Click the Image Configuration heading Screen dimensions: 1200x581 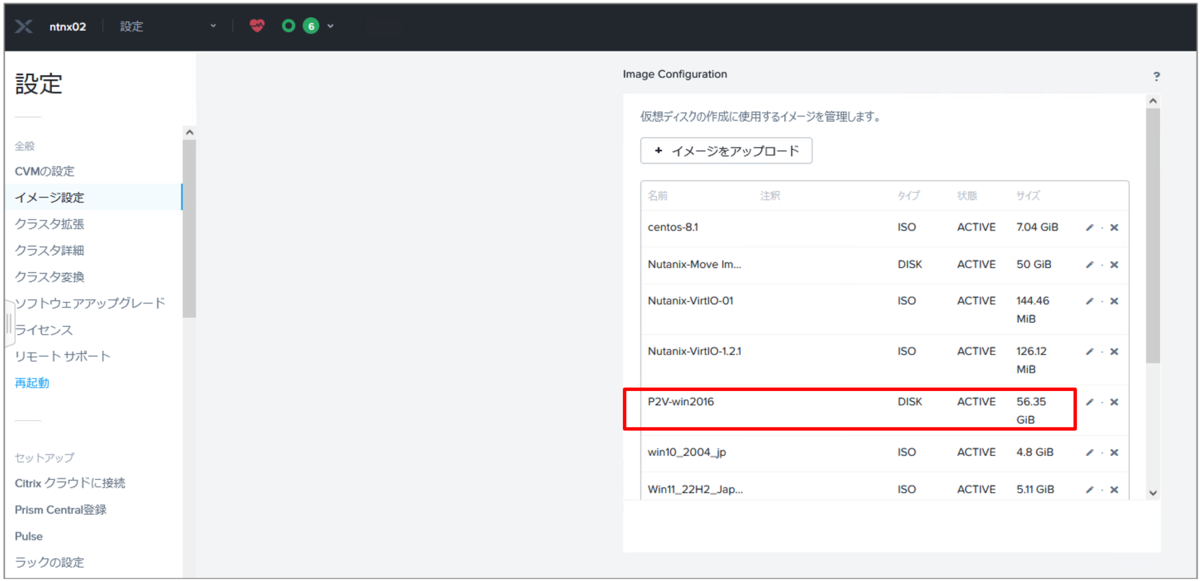(675, 74)
